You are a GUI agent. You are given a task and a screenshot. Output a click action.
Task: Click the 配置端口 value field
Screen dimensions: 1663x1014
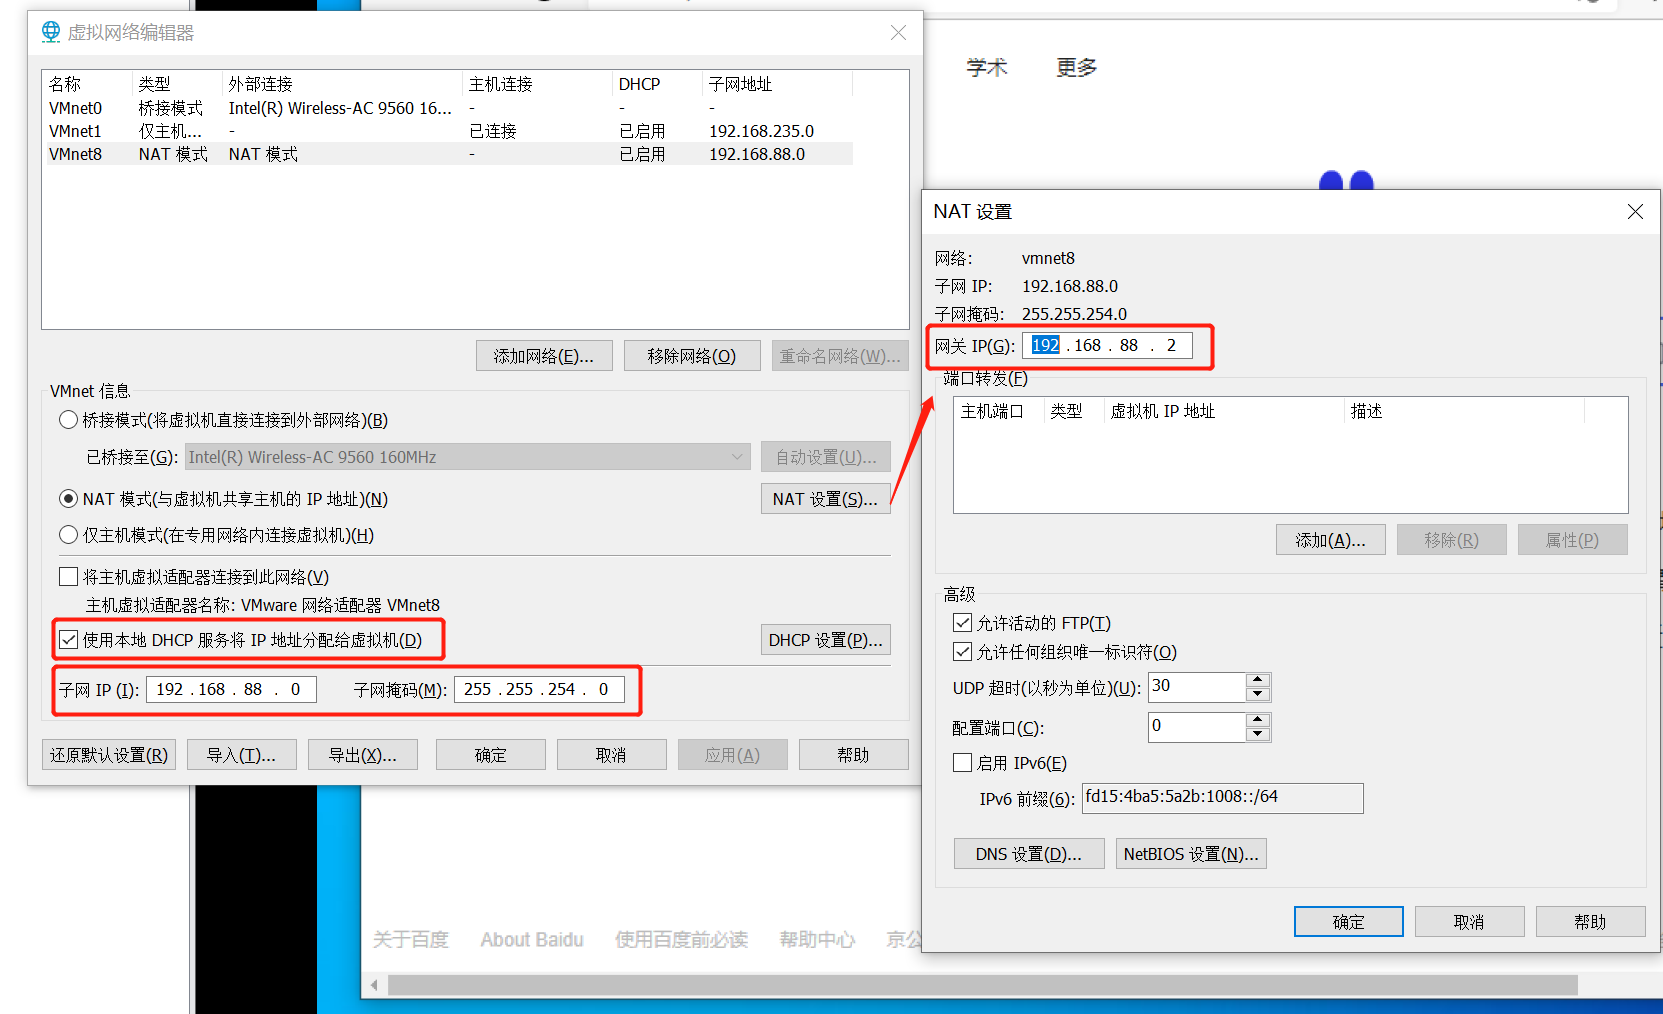[1197, 727]
